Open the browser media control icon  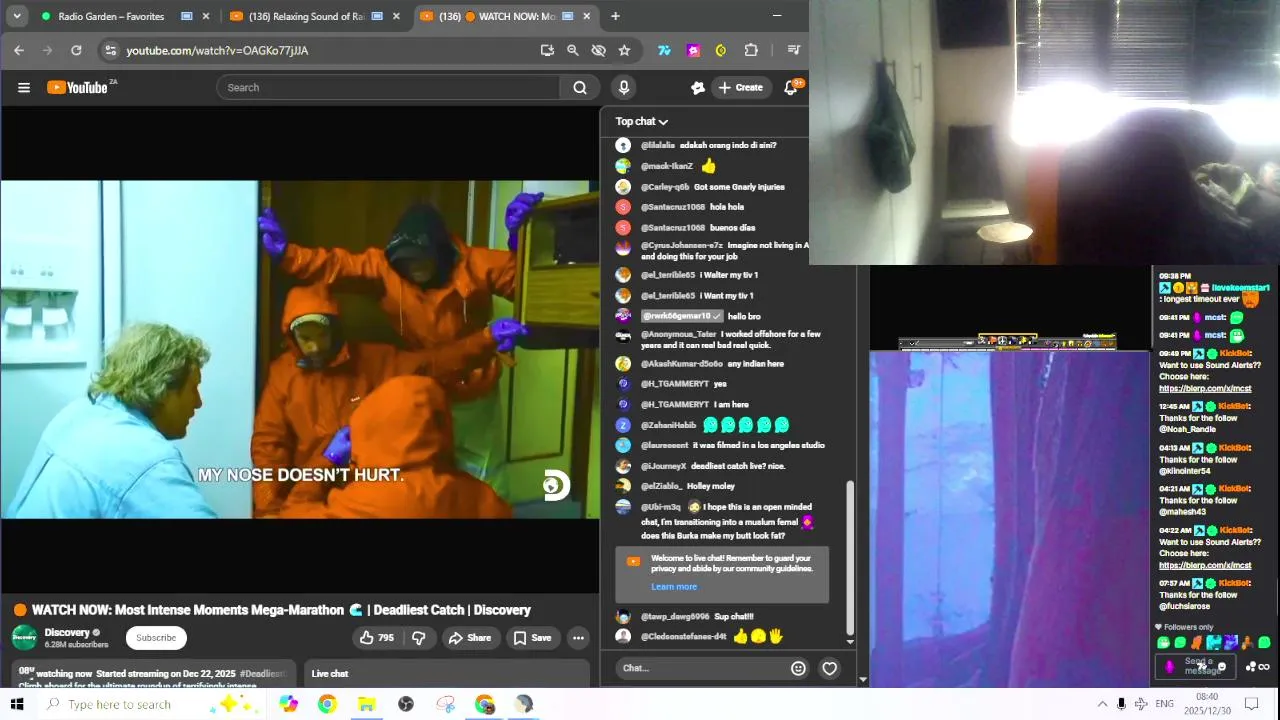(x=794, y=50)
